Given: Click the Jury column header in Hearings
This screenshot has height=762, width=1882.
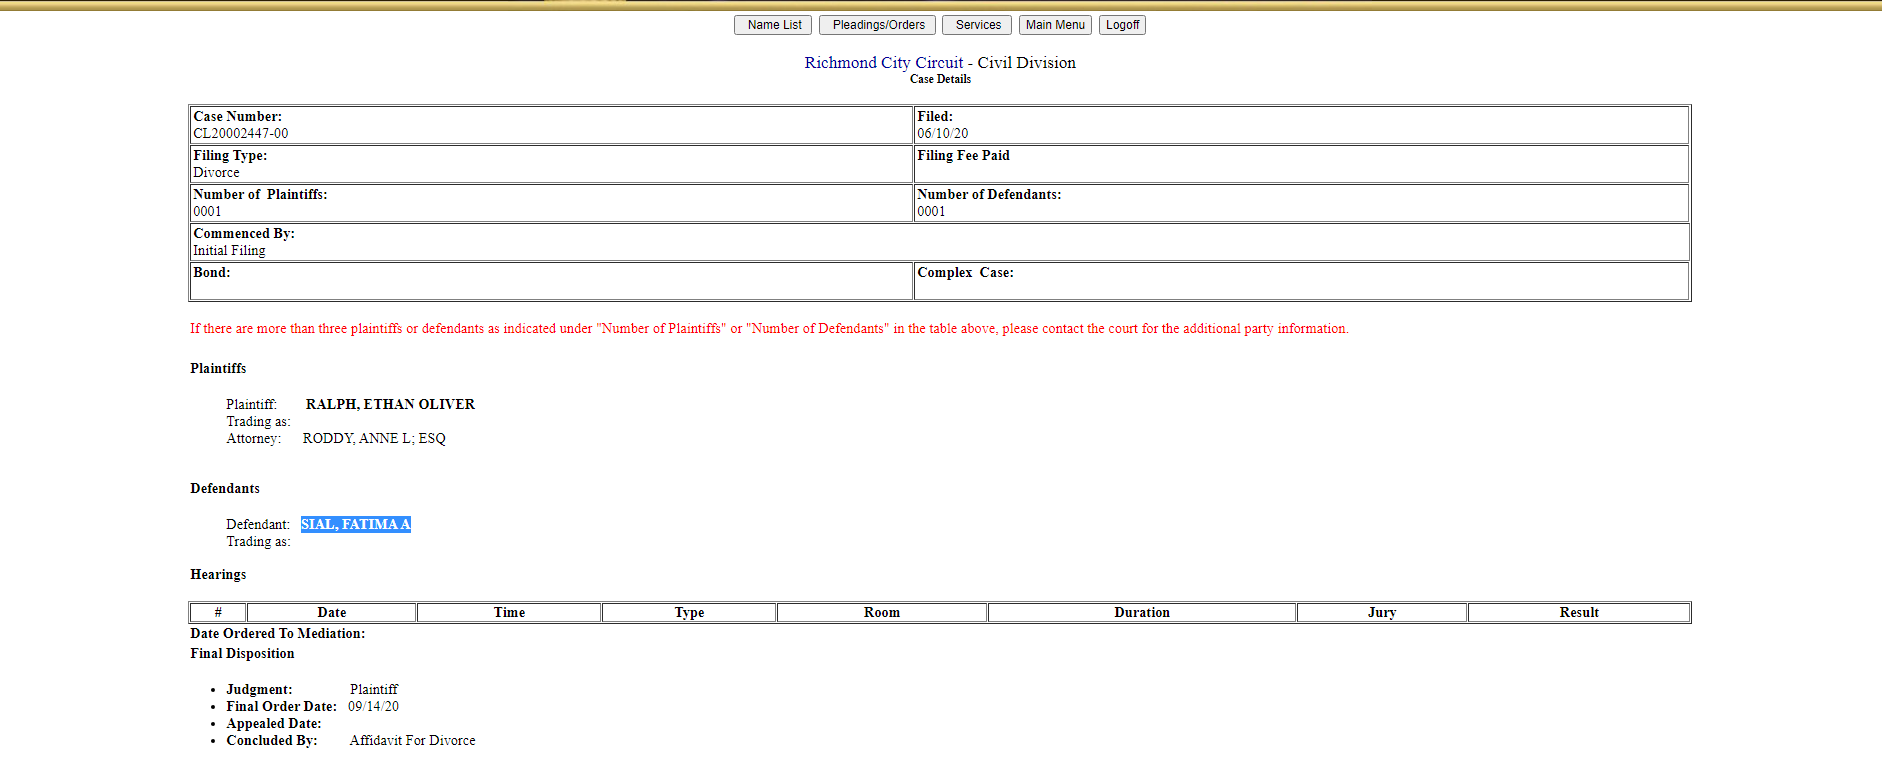Looking at the screenshot, I should (1382, 612).
